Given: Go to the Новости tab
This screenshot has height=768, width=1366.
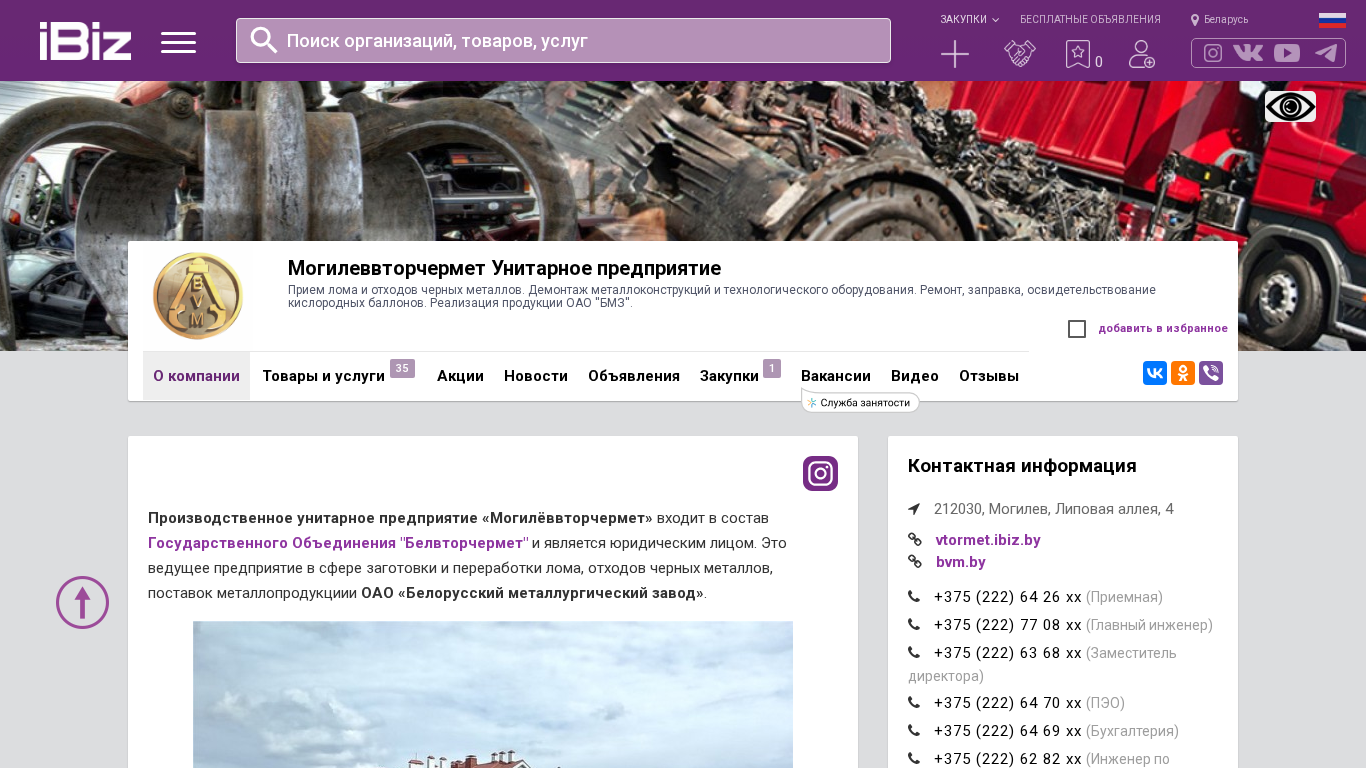Looking at the screenshot, I should pyautogui.click(x=536, y=376).
